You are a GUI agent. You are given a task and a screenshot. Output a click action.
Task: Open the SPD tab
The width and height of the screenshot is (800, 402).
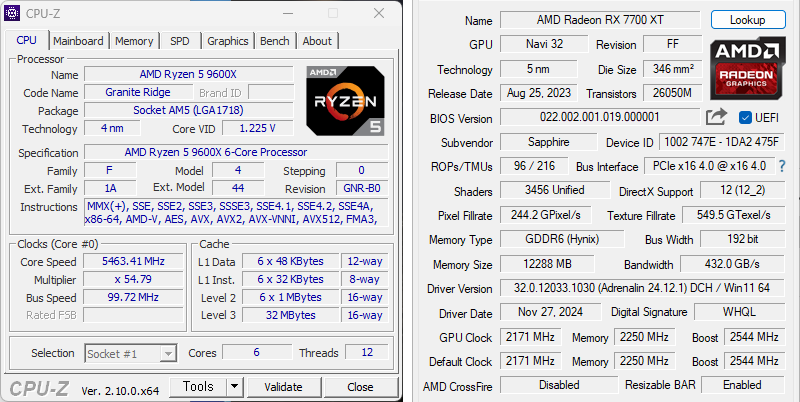point(180,41)
